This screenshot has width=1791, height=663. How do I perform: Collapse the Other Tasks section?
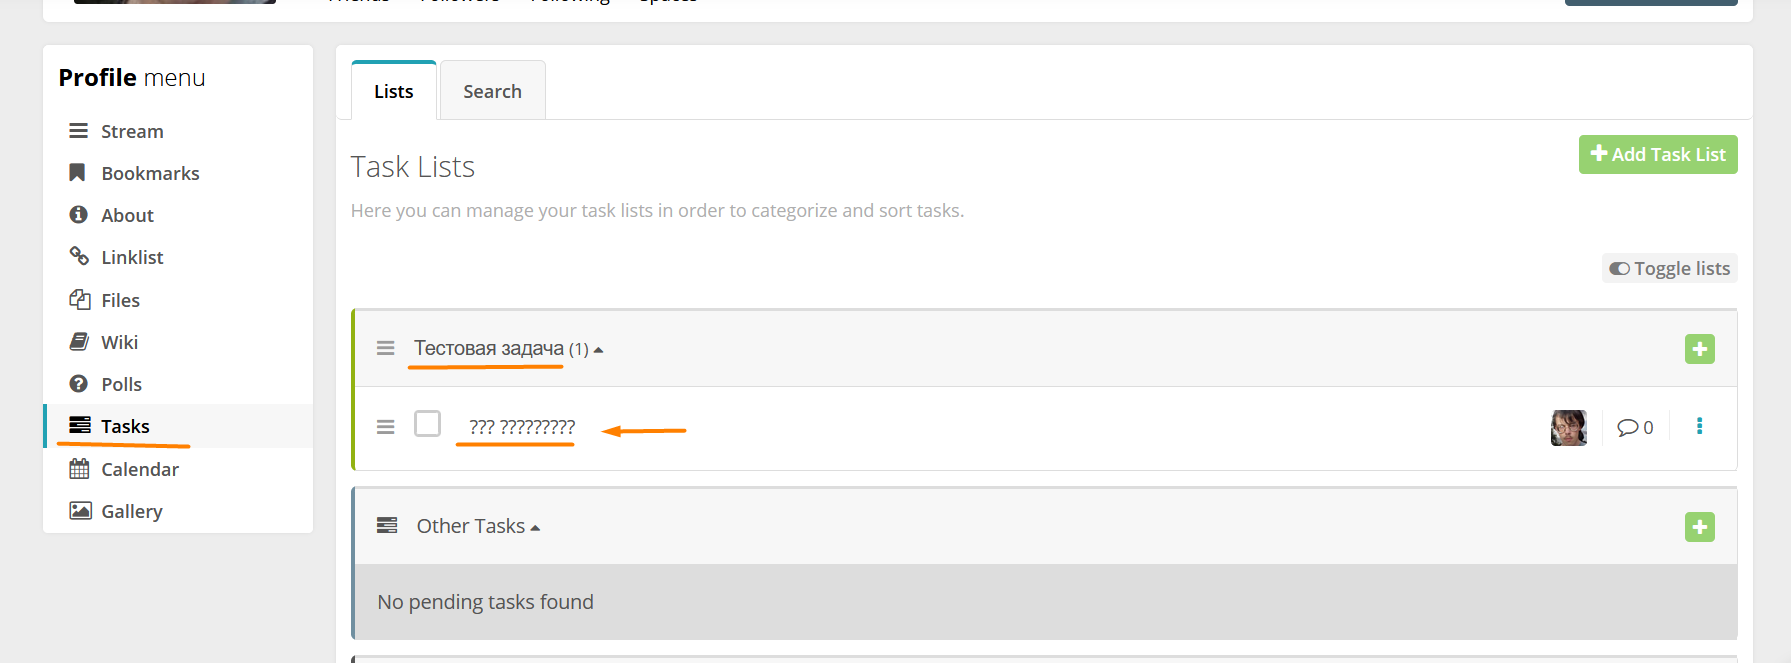[537, 525]
